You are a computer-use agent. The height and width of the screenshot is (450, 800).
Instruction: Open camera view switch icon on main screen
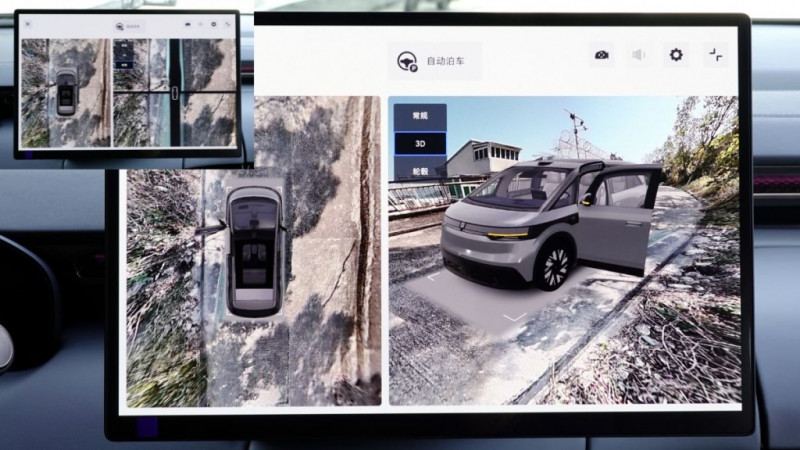(602, 55)
